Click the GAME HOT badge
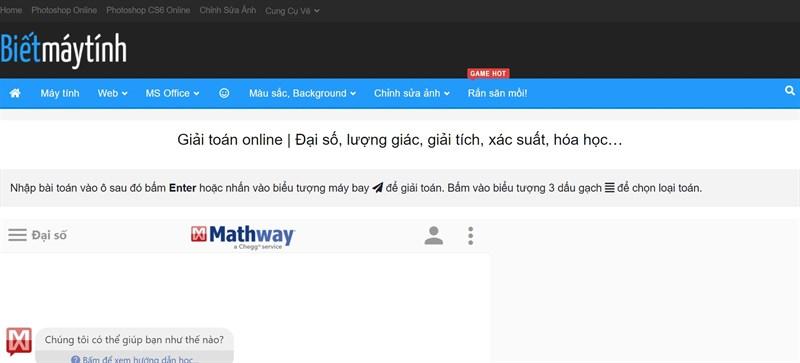 488,74
